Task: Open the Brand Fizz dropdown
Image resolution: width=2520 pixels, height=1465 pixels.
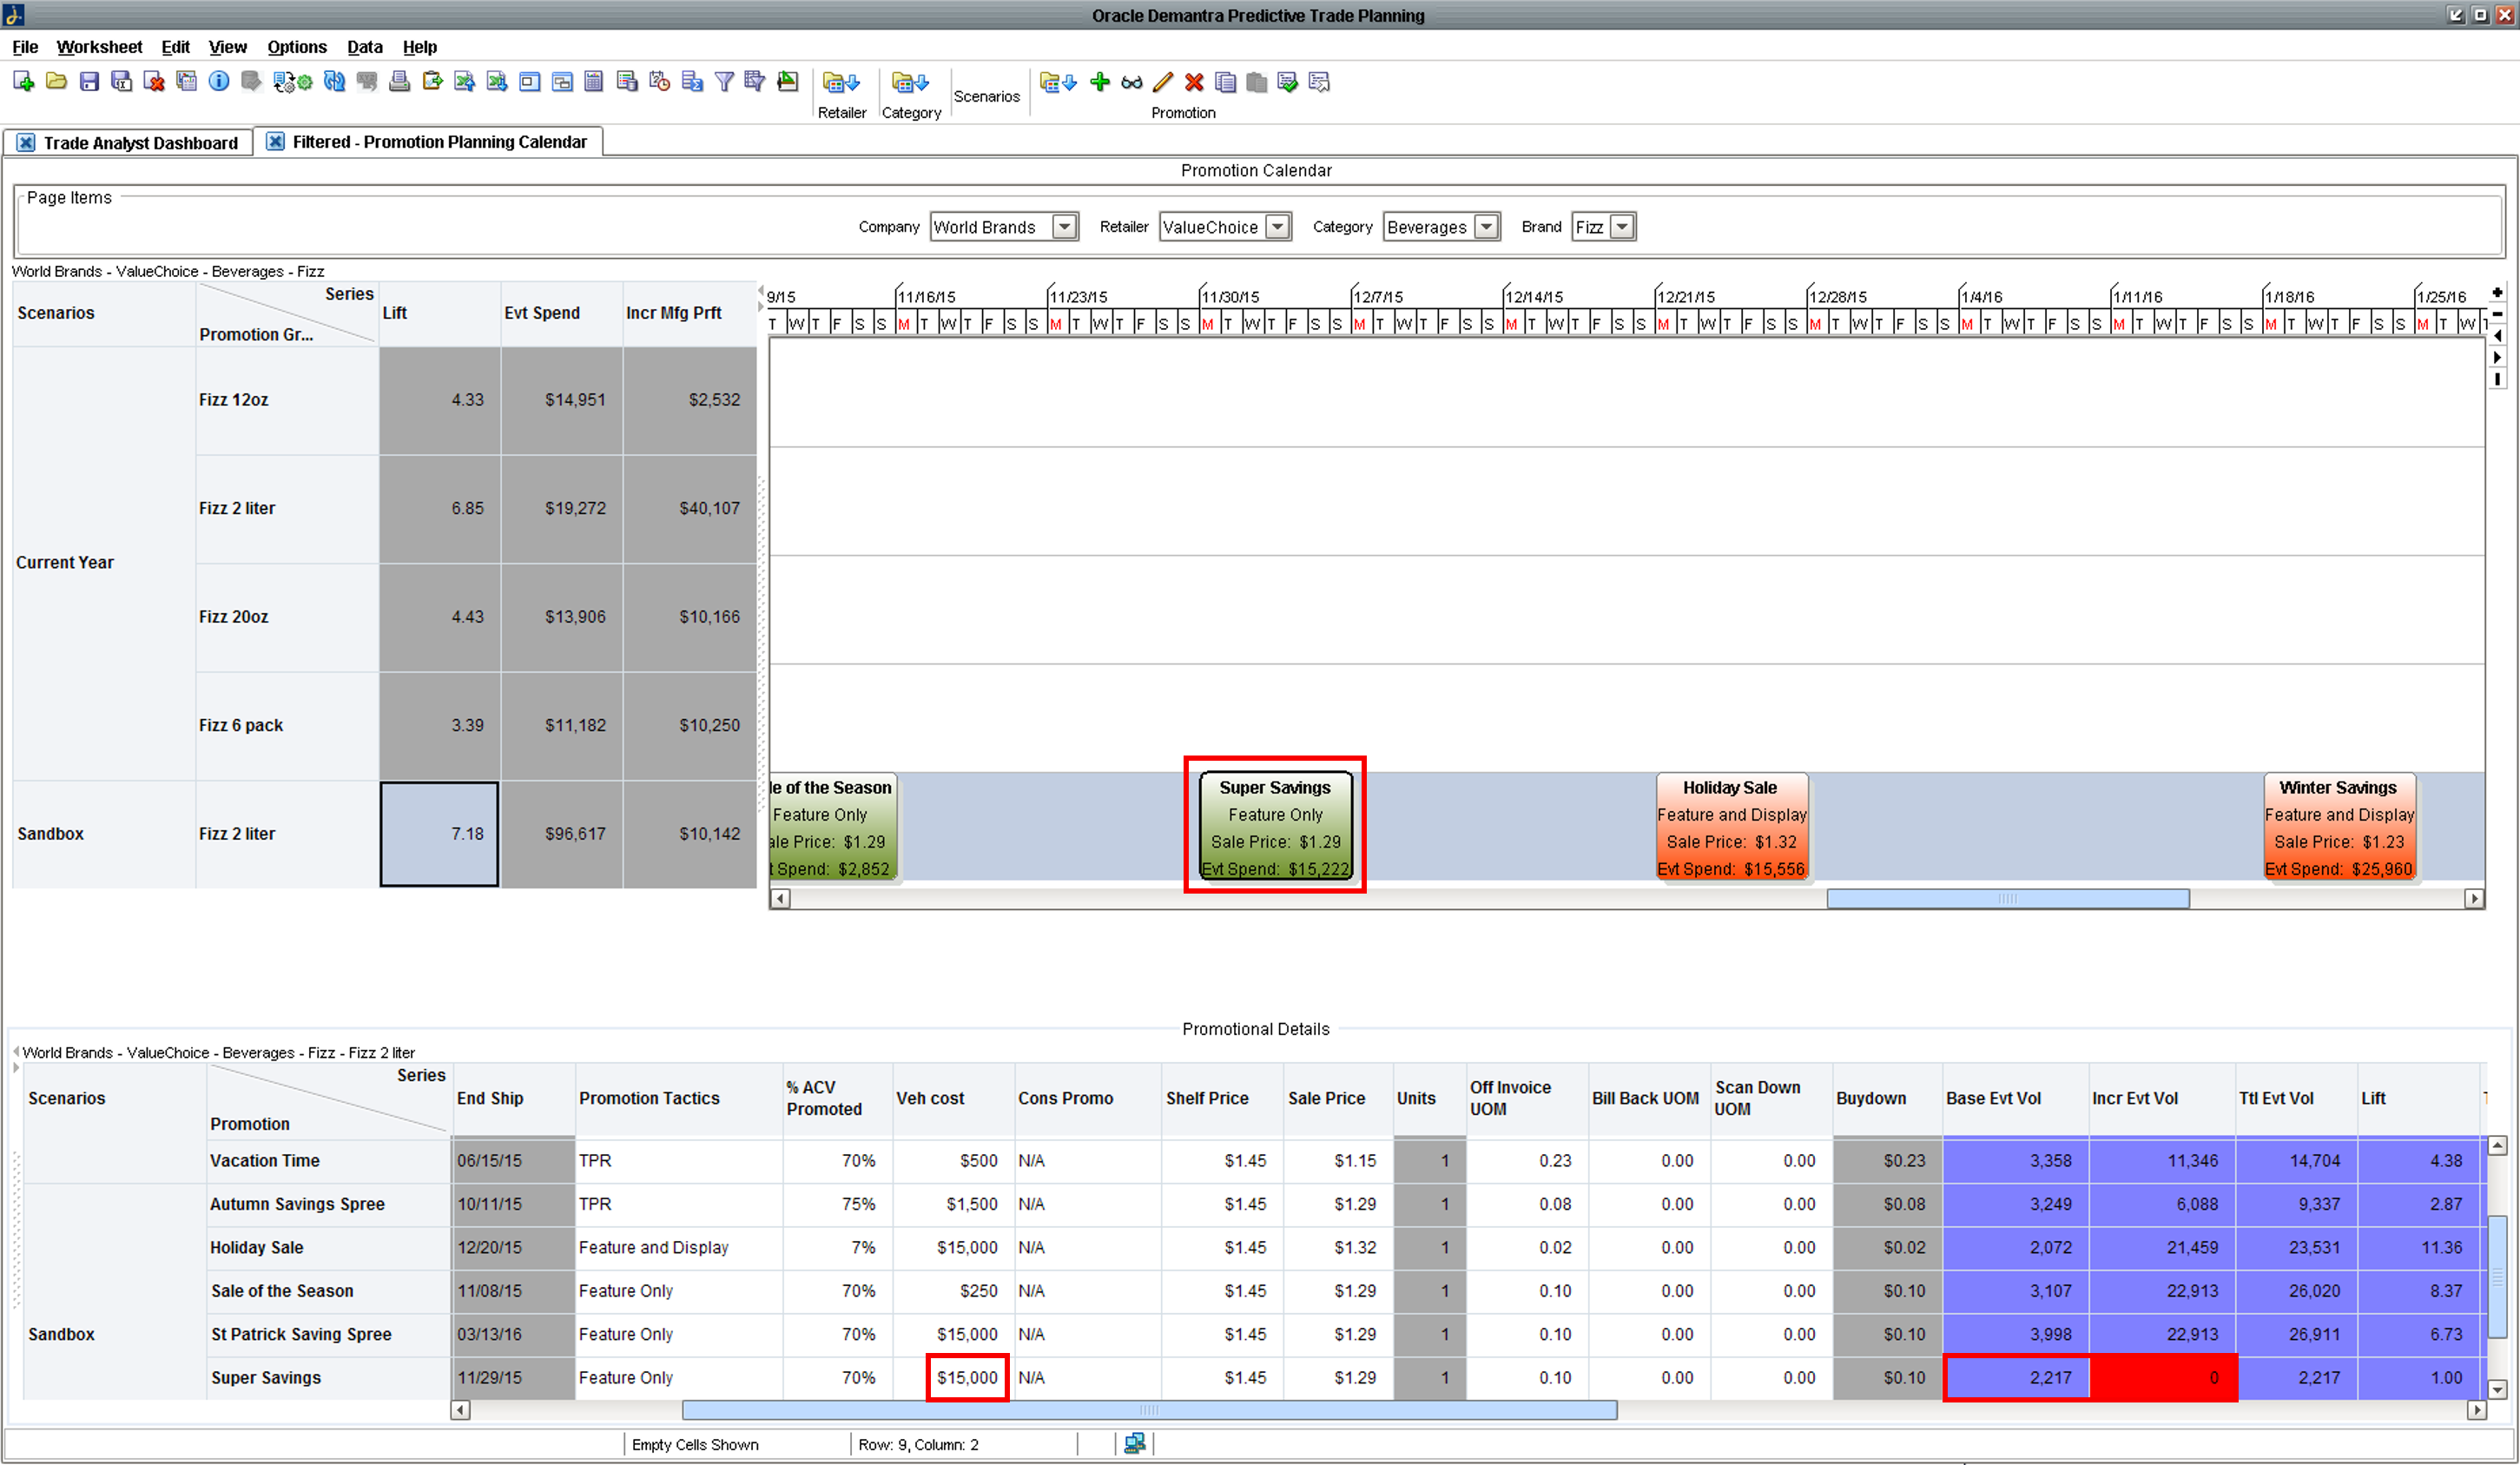Action: (x=1622, y=227)
